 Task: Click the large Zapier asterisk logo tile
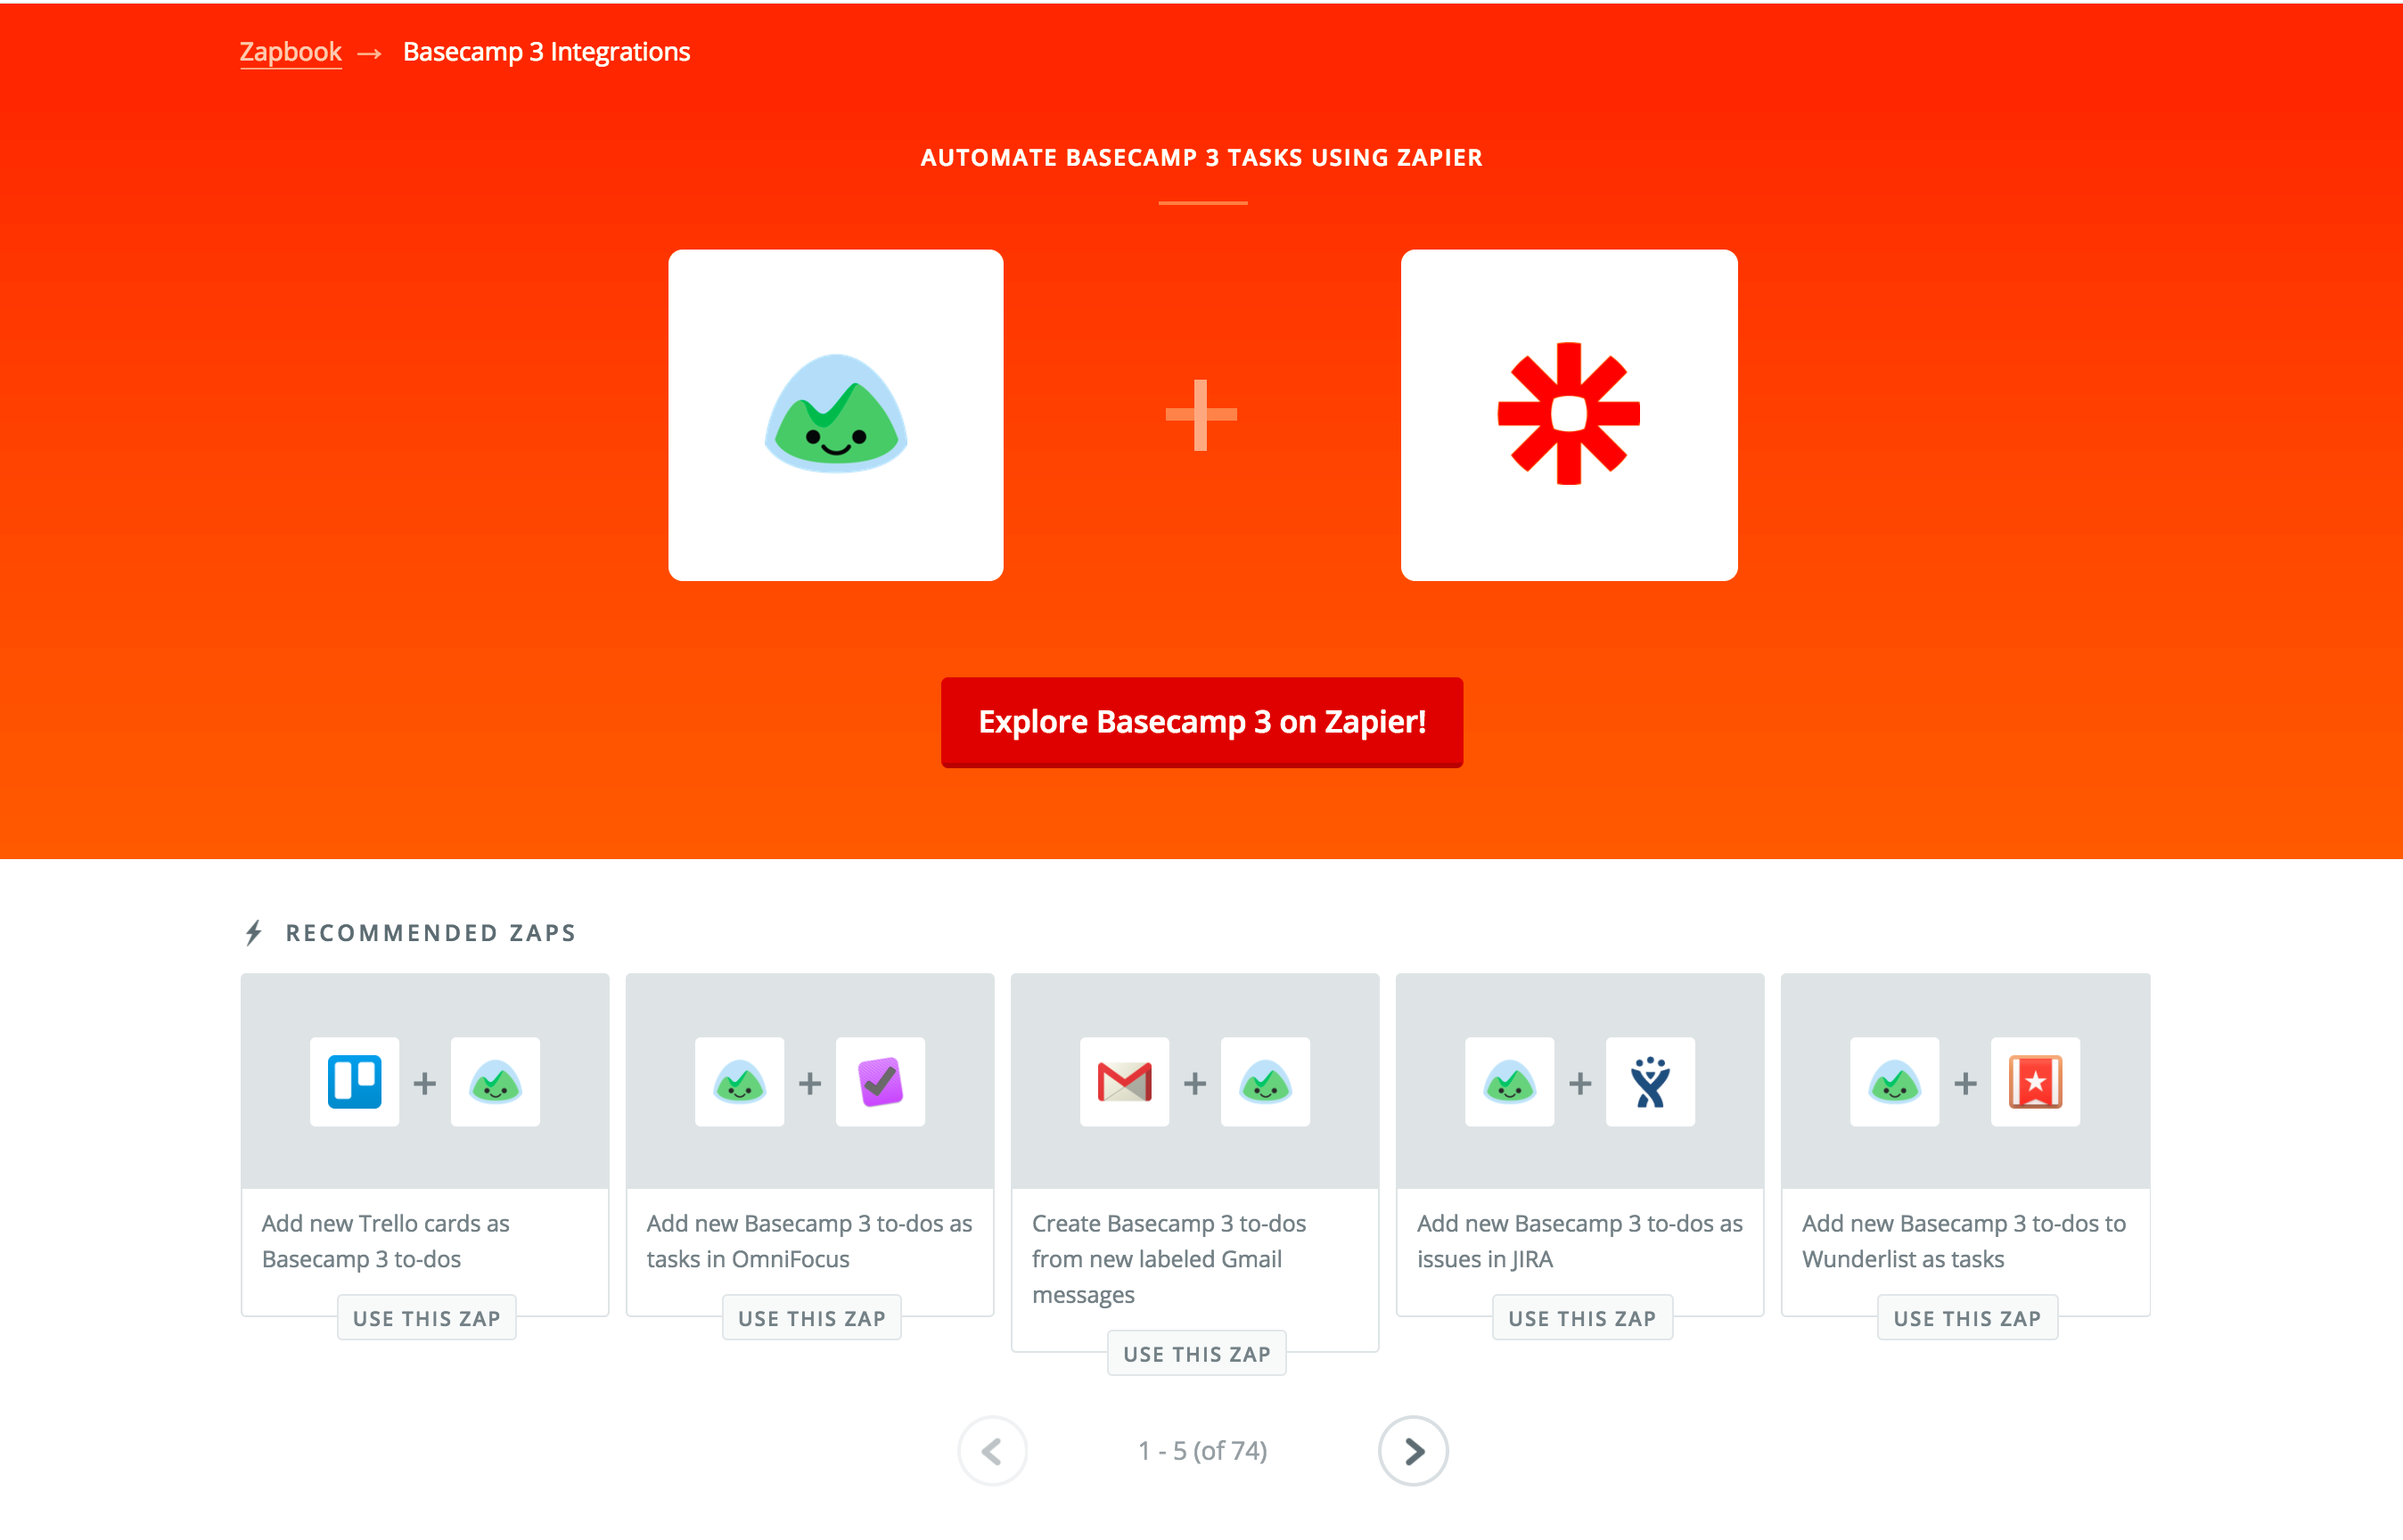[1568, 415]
